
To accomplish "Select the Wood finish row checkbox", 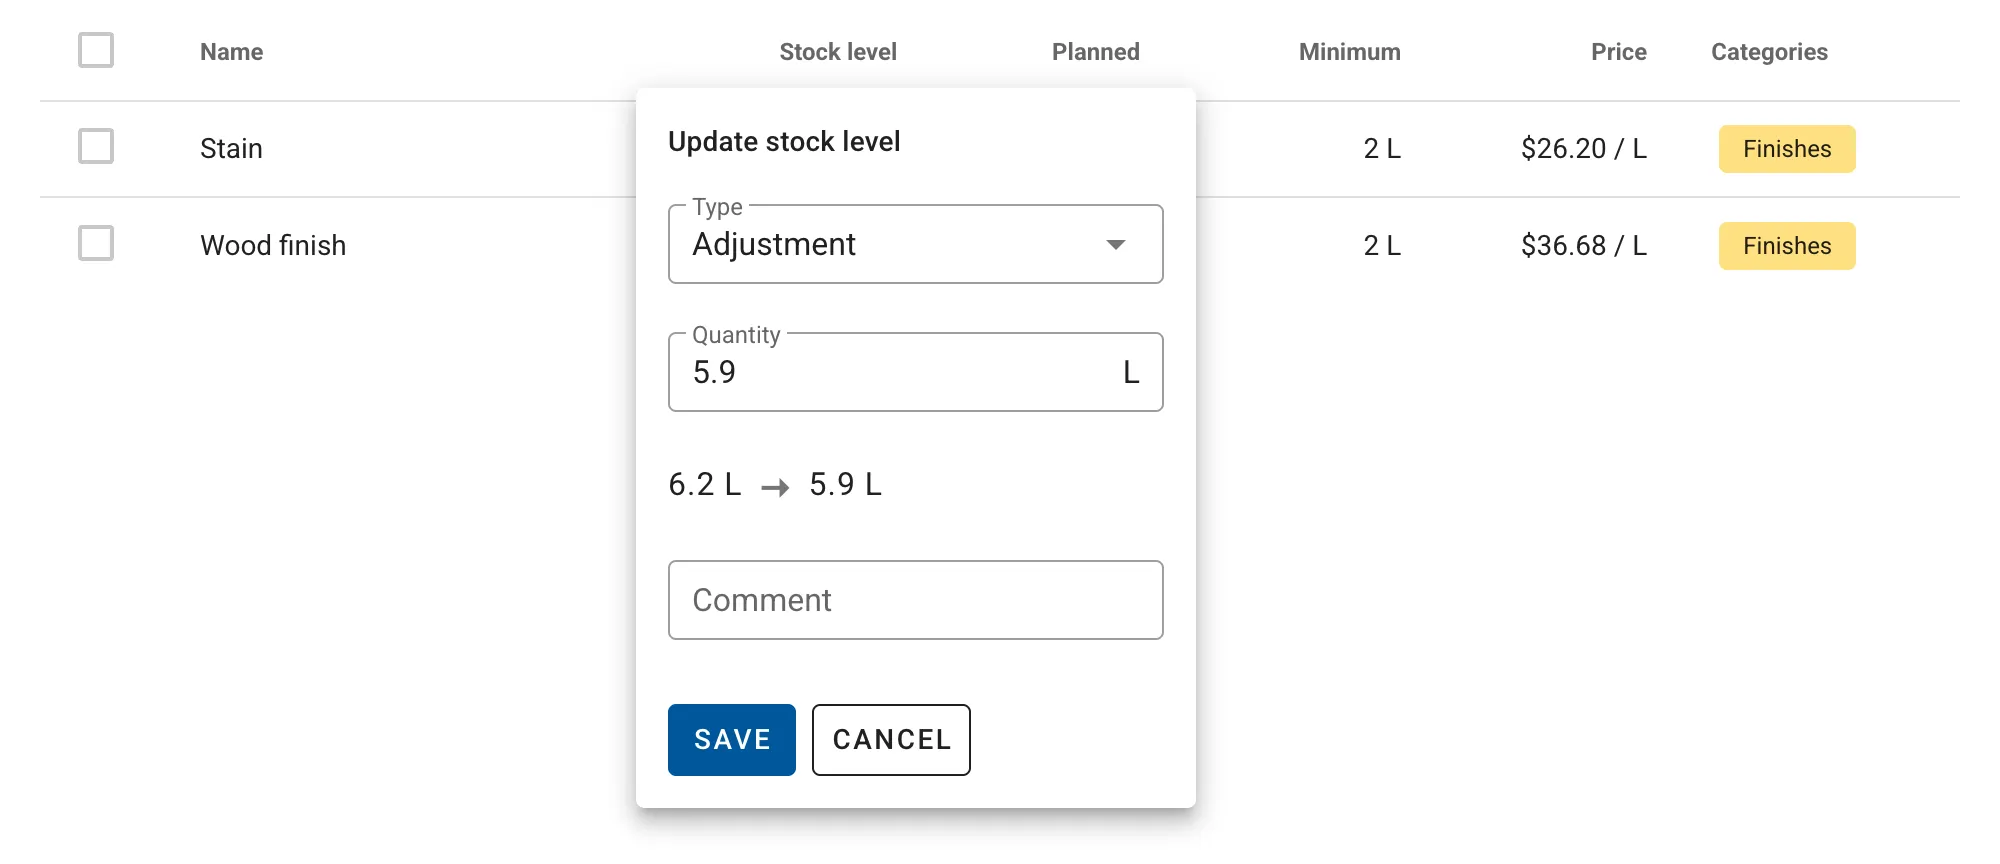I will point(96,244).
